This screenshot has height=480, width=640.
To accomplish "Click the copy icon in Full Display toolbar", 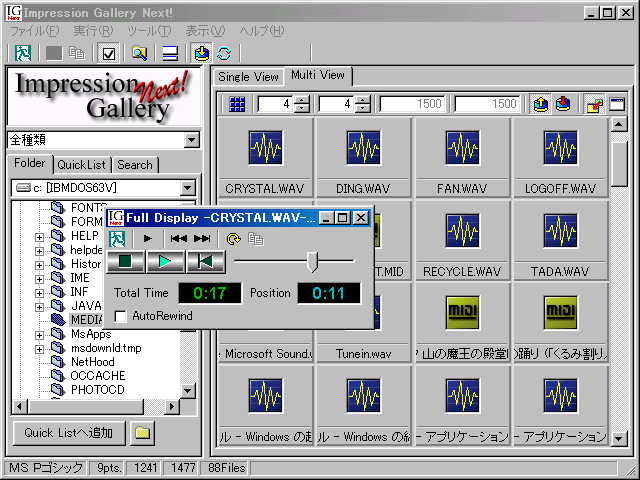I will coord(256,239).
